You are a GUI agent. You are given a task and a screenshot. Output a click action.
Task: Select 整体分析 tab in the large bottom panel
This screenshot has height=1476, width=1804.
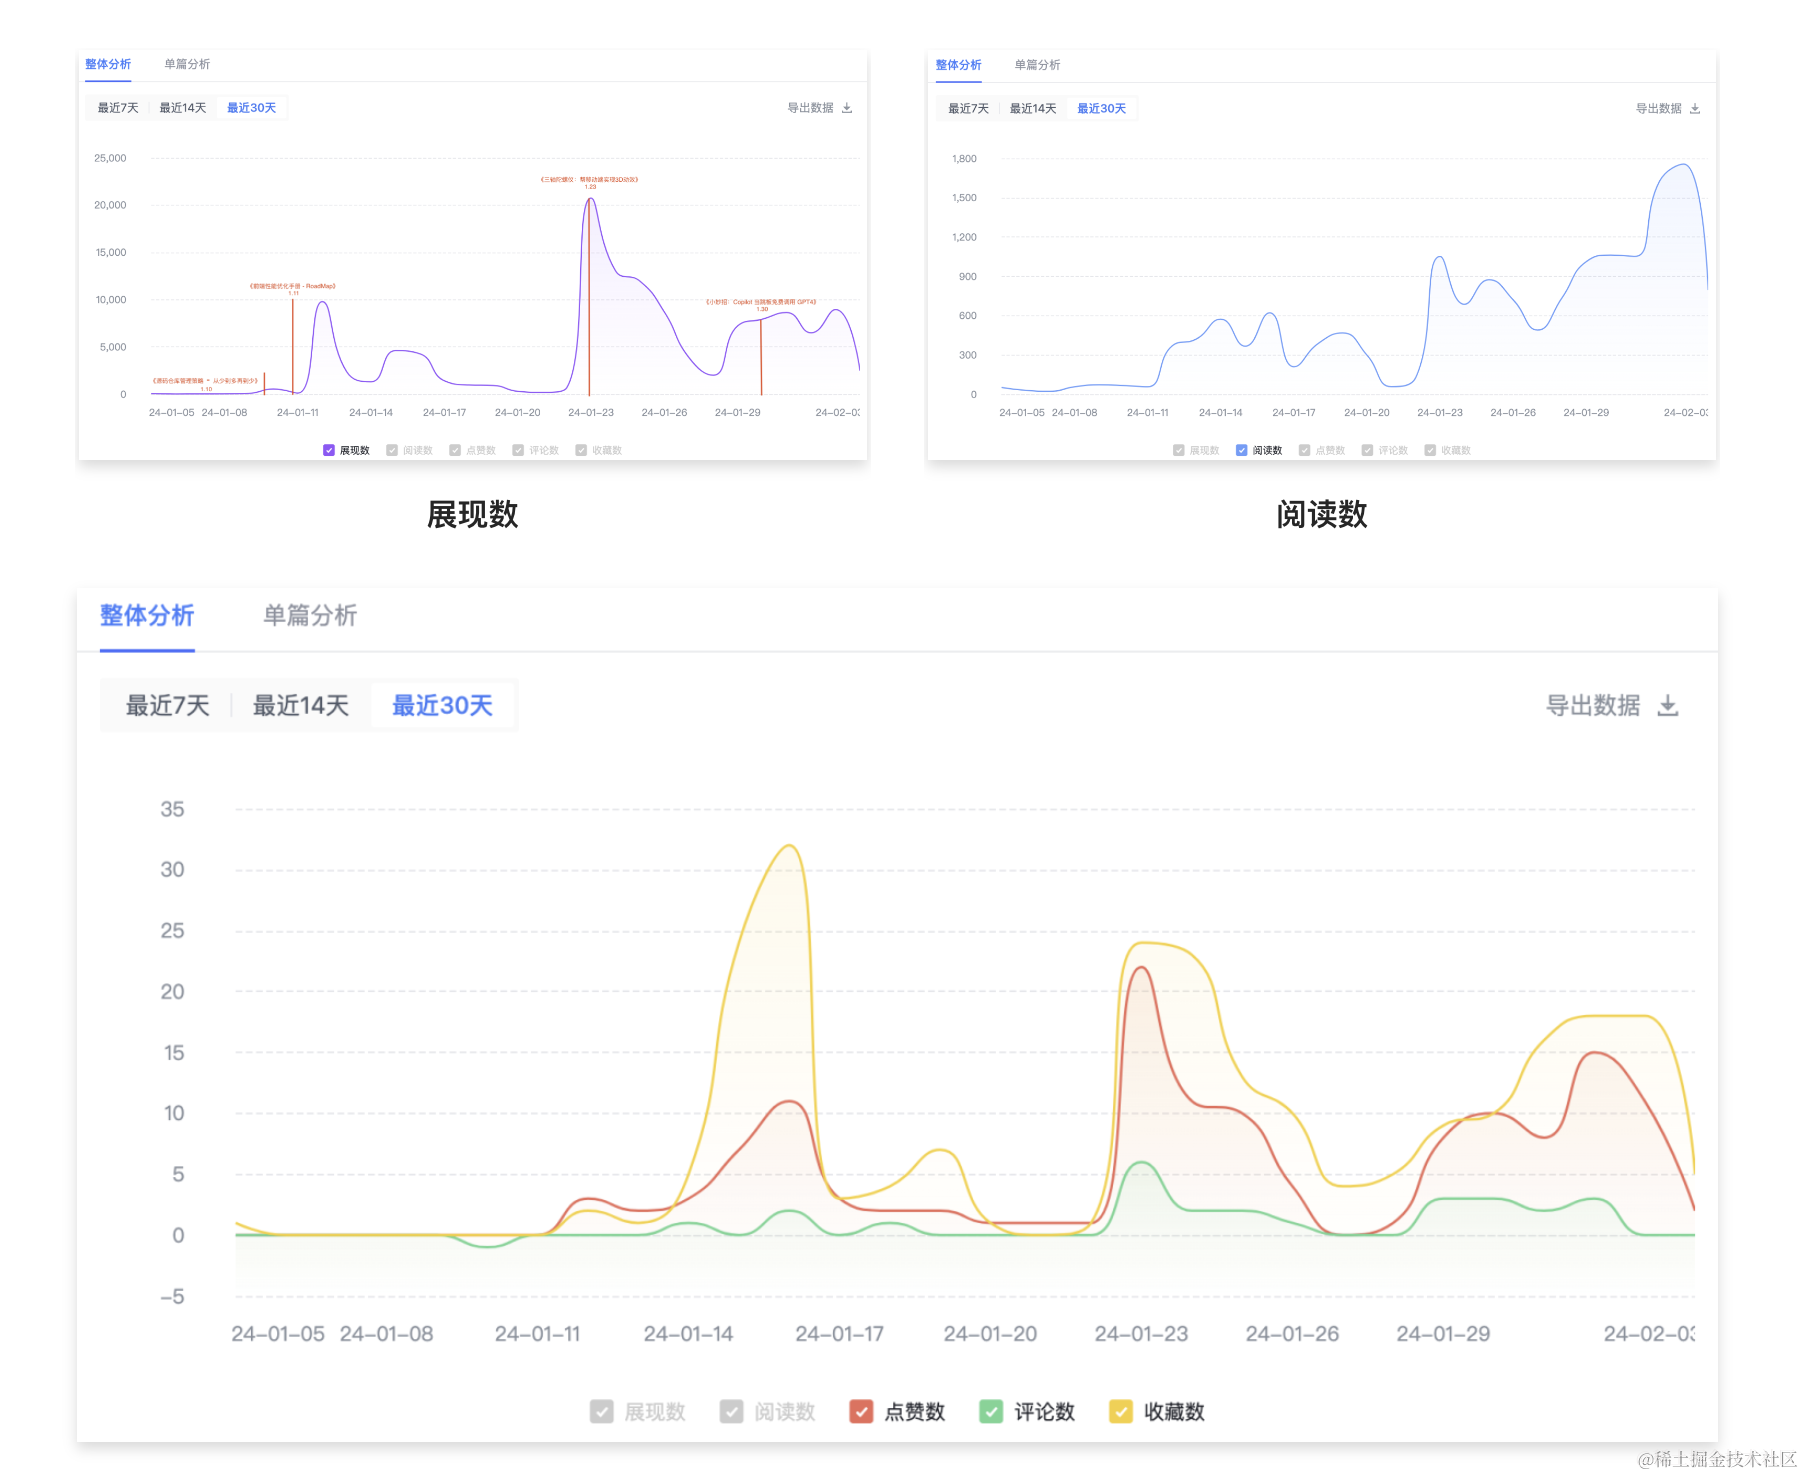[x=147, y=615]
